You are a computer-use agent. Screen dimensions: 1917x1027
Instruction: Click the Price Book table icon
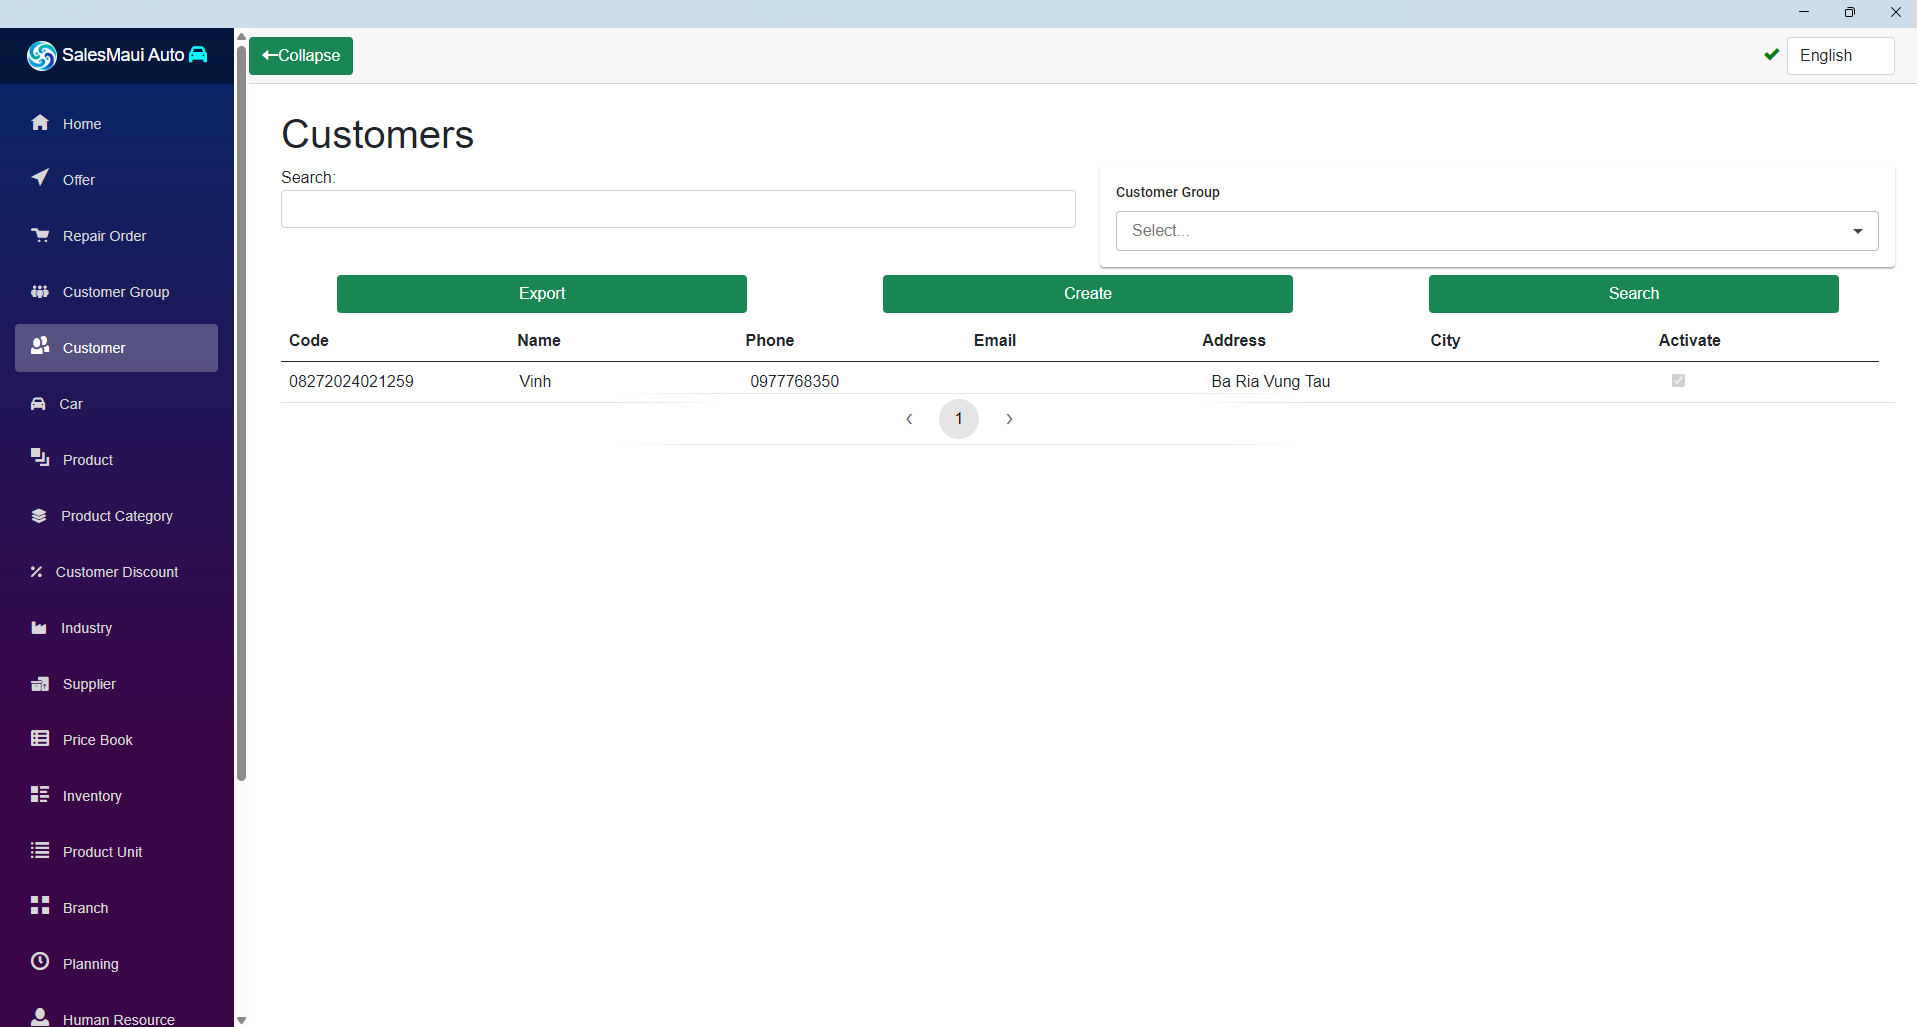pyautogui.click(x=40, y=738)
